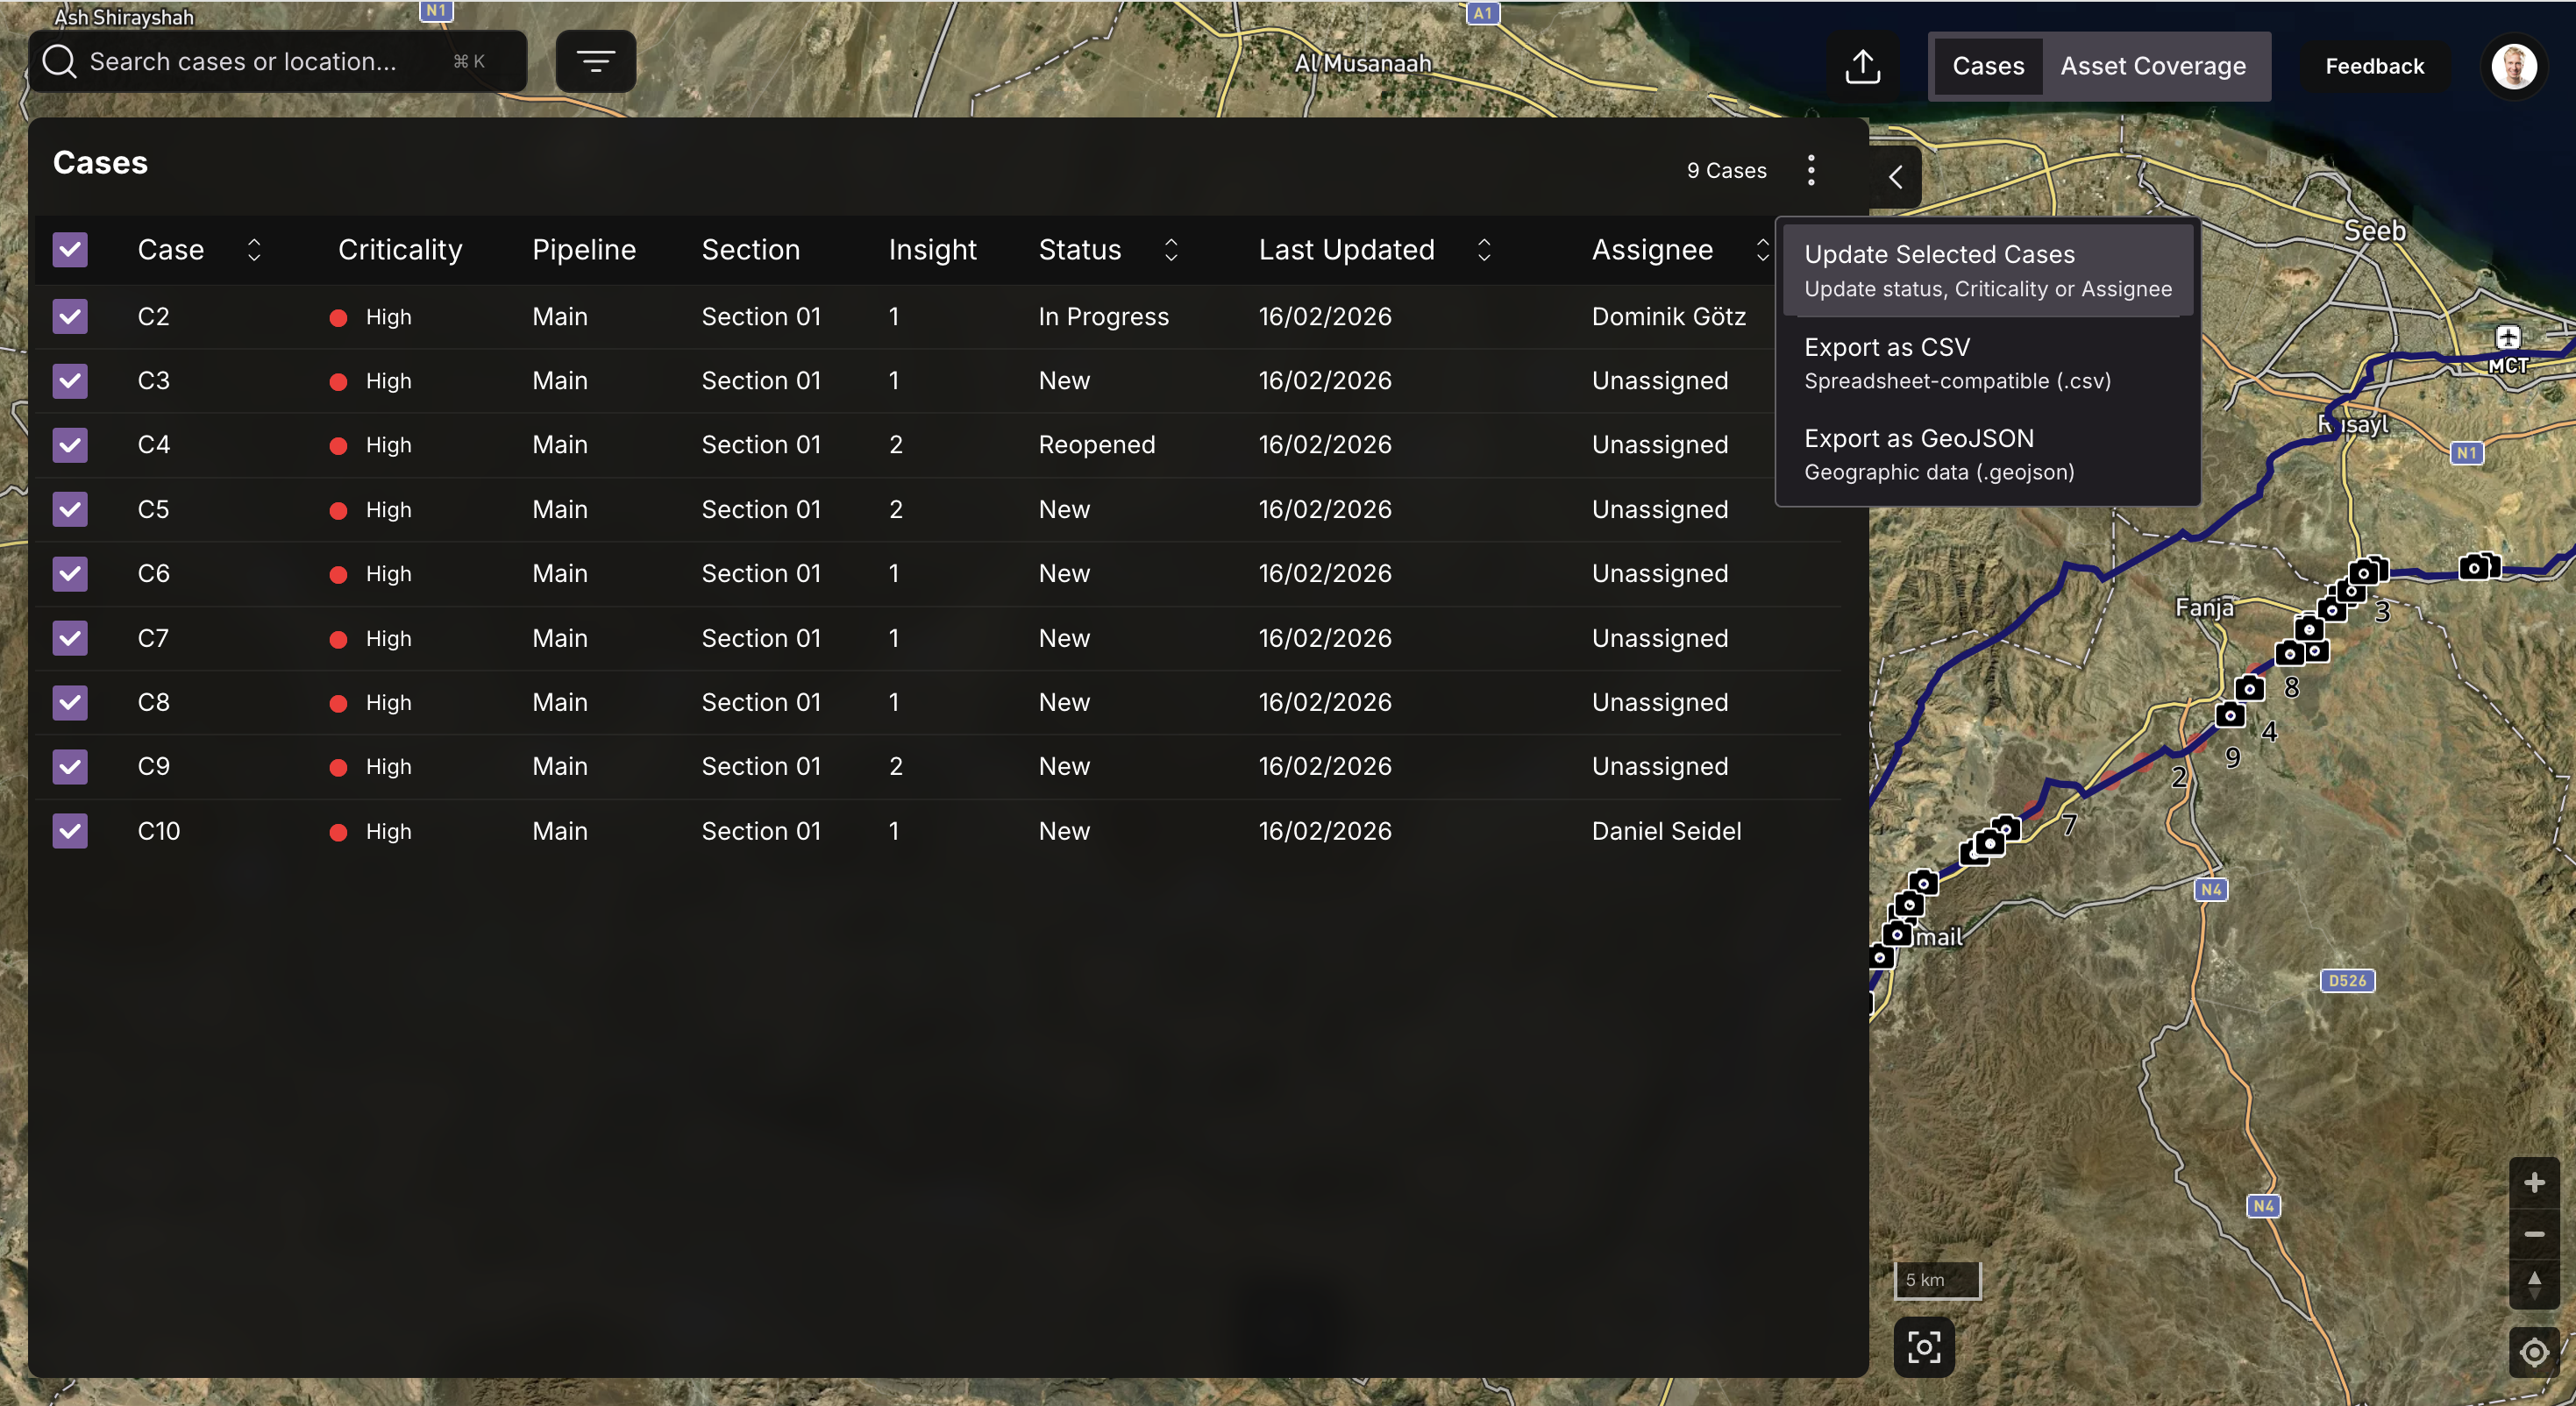2576x1406 pixels.
Task: Zoom out on the map
Action: (x=2533, y=1234)
